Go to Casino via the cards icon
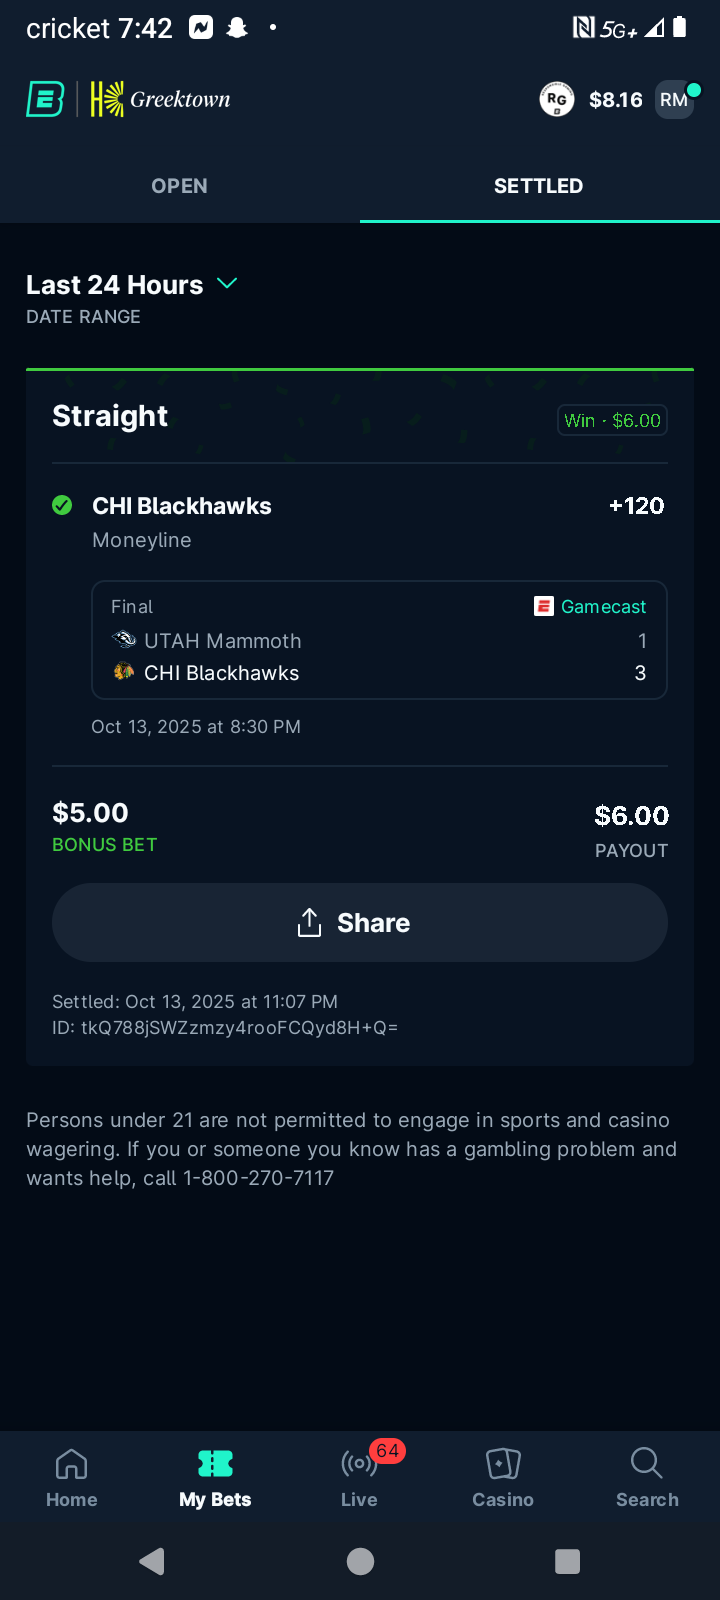 pos(503,1464)
